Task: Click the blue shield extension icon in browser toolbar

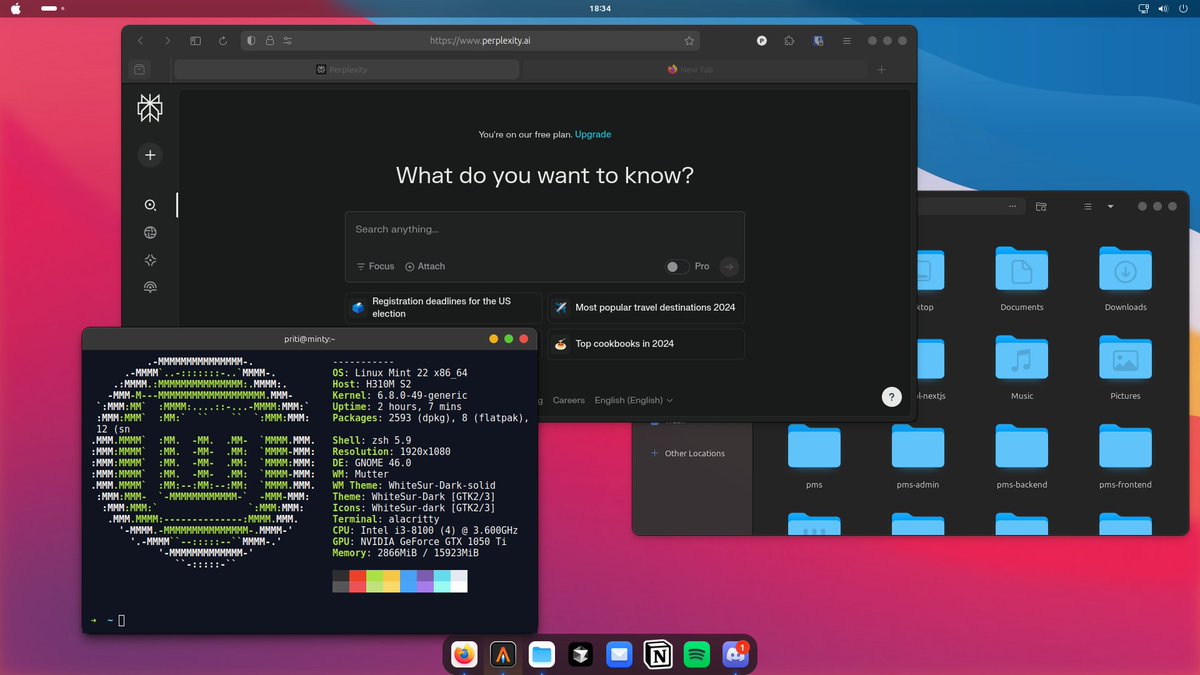Action: point(818,41)
